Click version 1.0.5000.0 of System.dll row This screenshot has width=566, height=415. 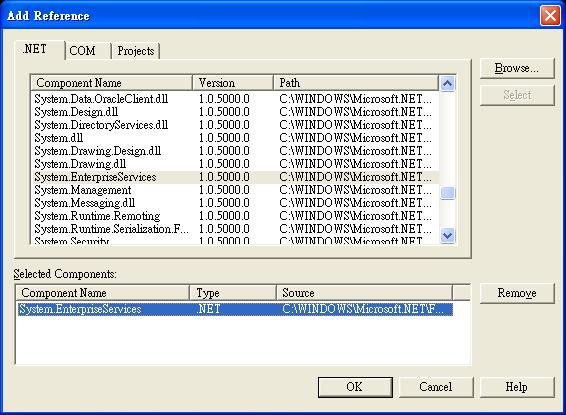coord(224,138)
